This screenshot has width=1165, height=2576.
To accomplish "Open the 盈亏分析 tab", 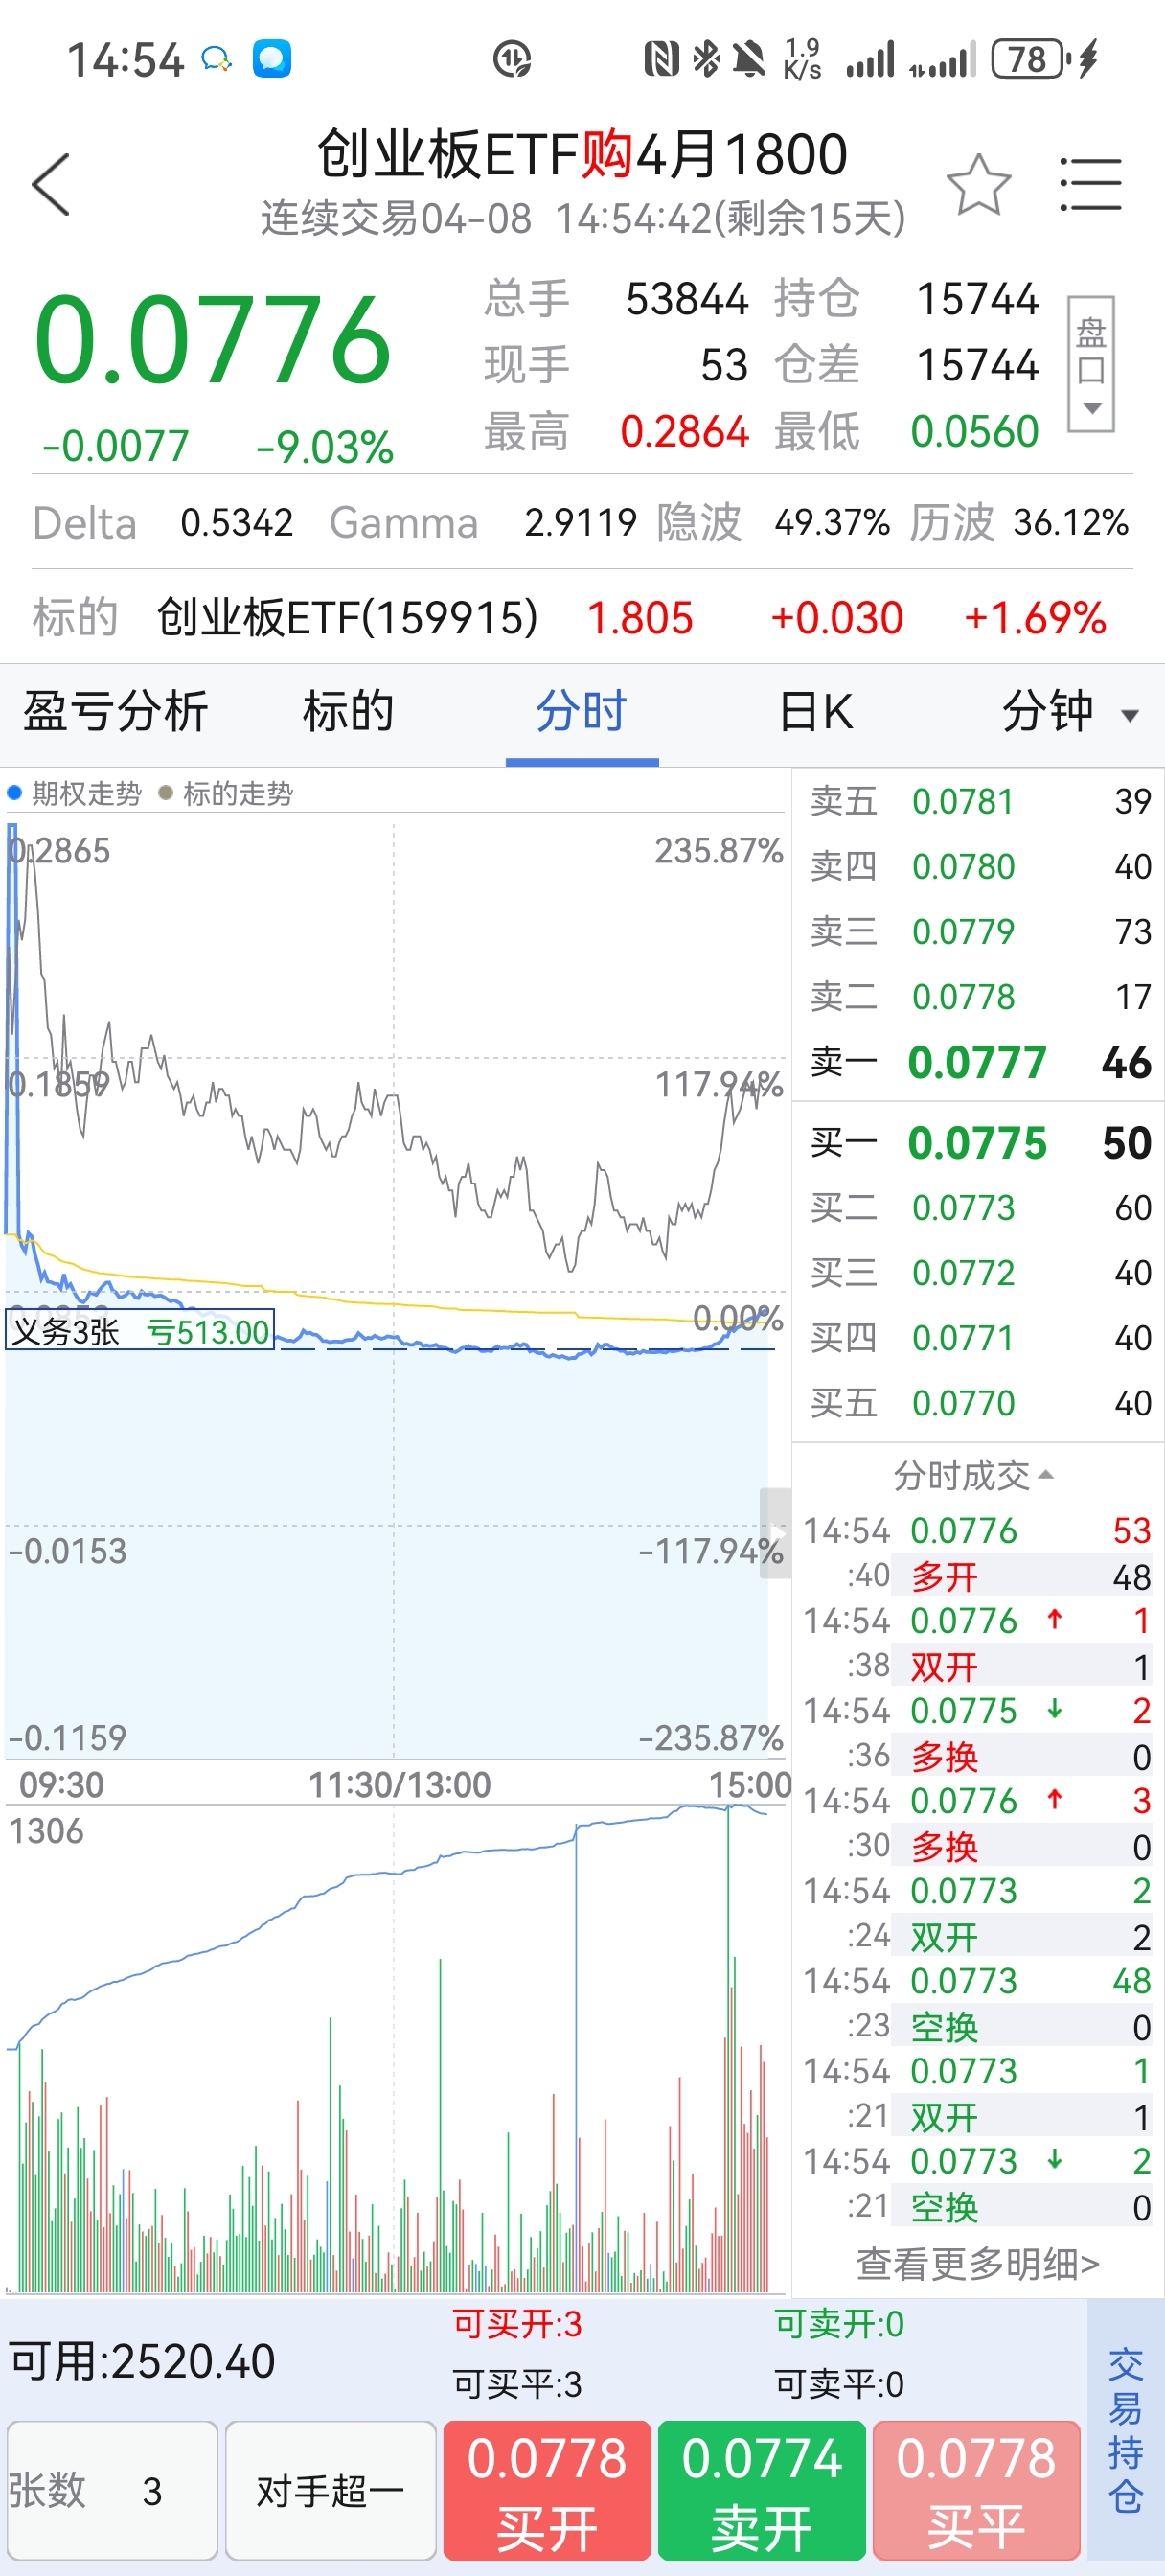I will tap(115, 712).
